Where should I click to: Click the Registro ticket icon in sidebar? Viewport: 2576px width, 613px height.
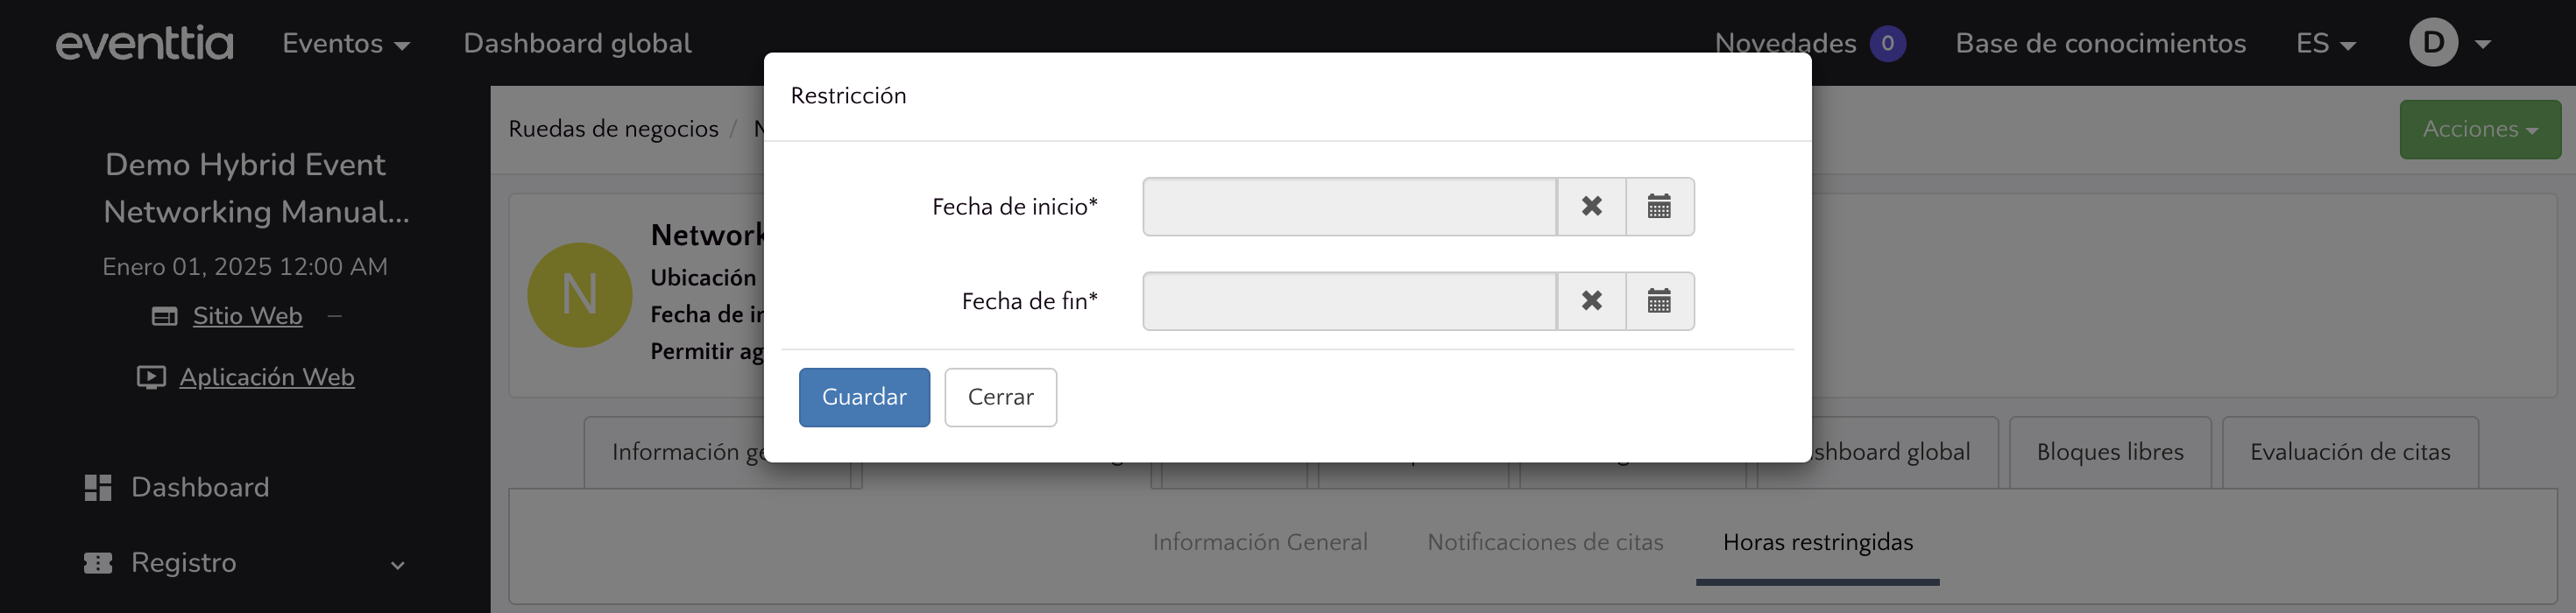98,563
